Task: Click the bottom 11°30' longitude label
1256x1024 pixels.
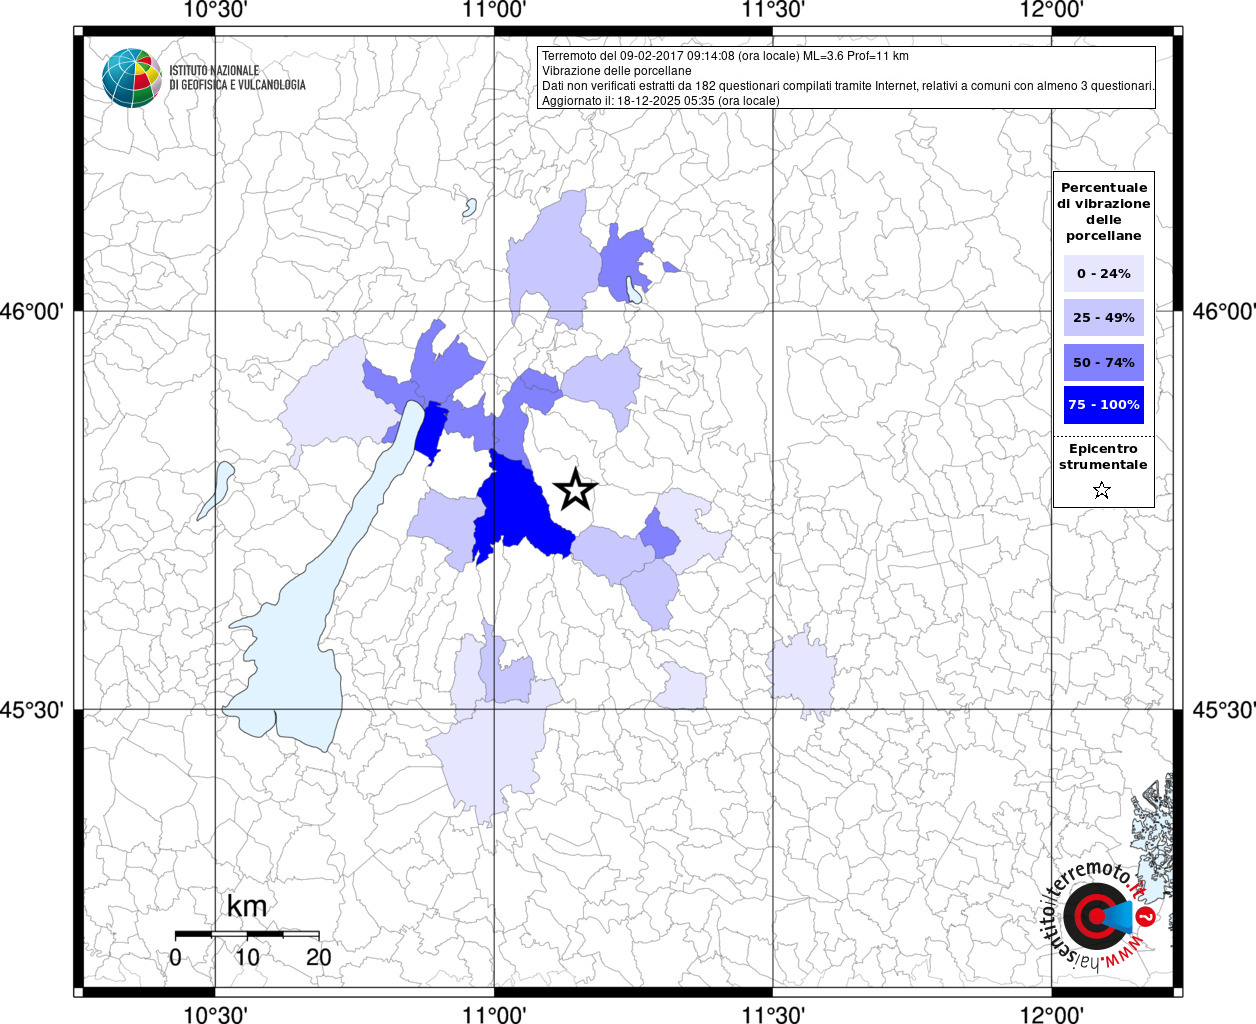Action: (773, 1014)
